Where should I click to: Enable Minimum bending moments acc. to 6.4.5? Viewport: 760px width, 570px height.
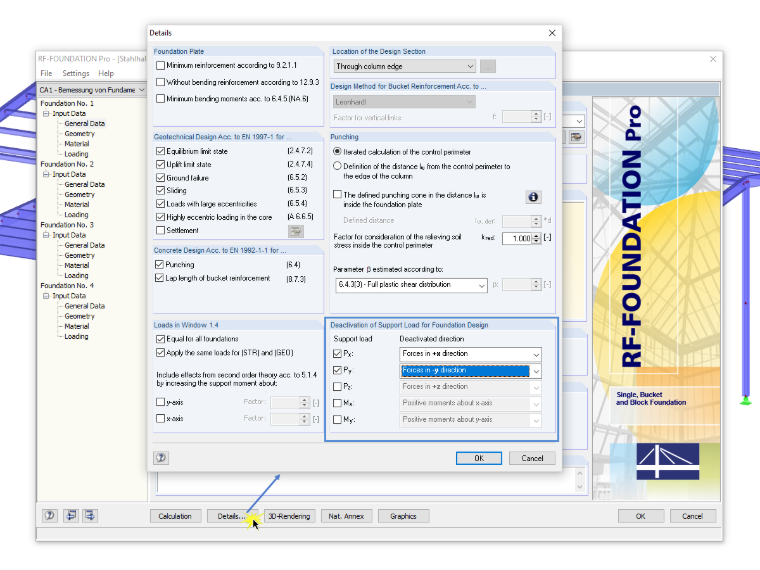tap(160, 99)
